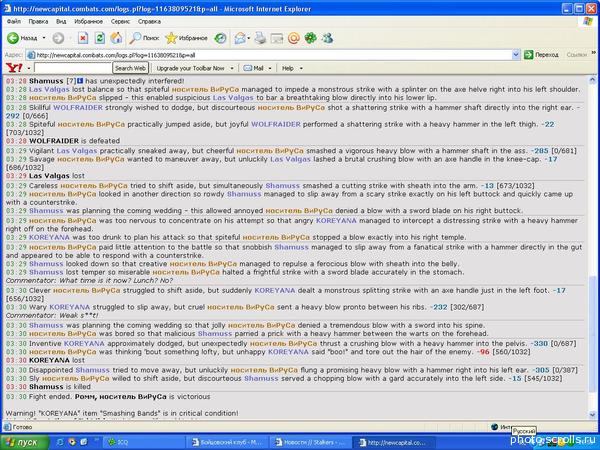The image size is (600, 450).
Task: Switch to Новости // Stalkers taskbar window
Action: (310, 442)
